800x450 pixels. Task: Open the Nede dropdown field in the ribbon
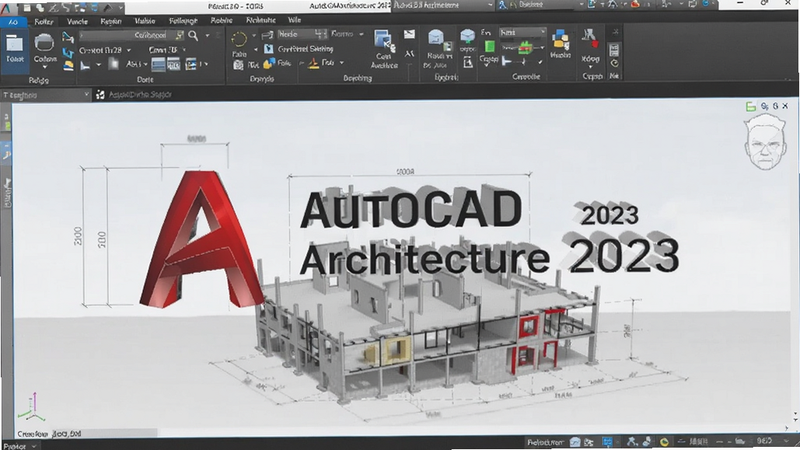point(303,34)
